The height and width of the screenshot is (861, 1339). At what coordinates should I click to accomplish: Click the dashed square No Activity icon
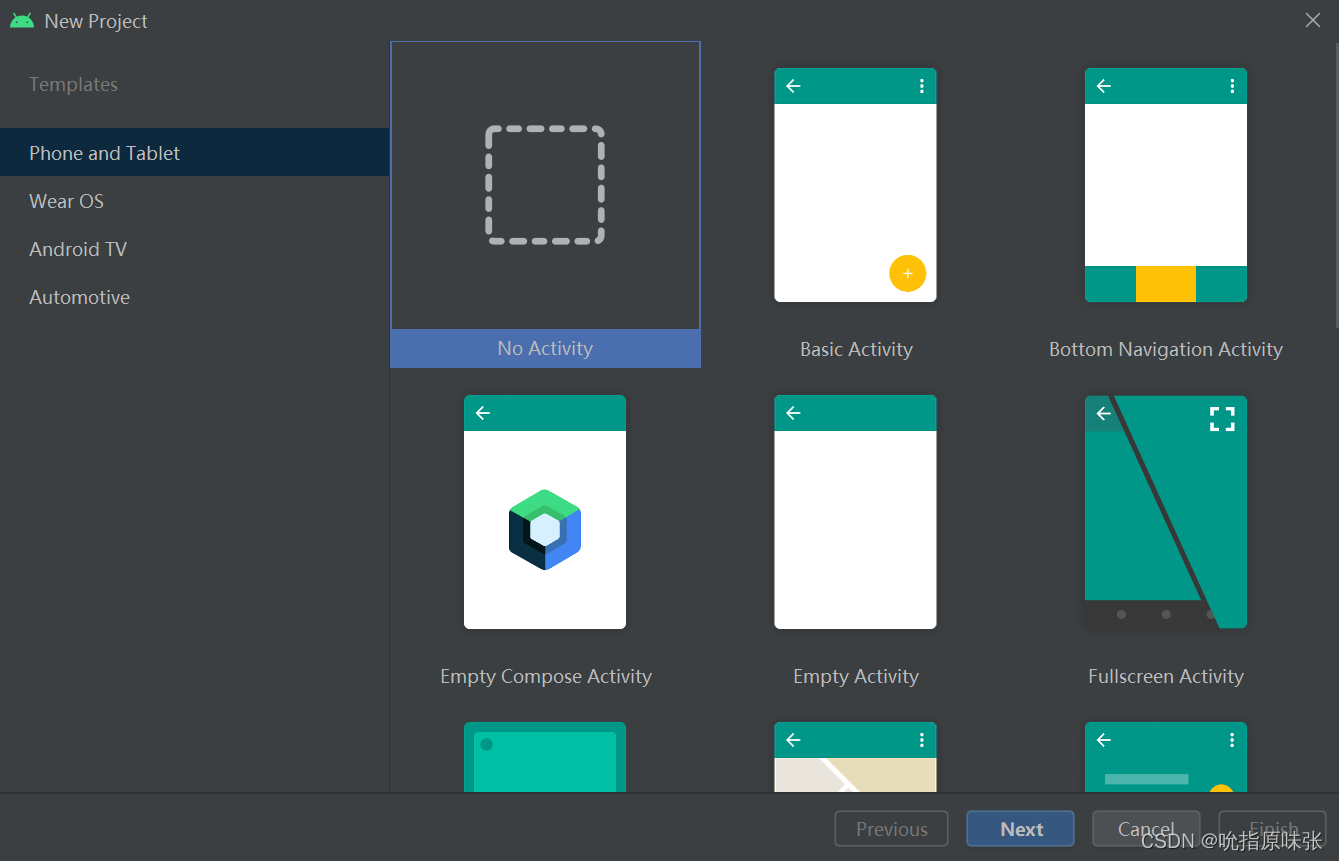(x=545, y=185)
